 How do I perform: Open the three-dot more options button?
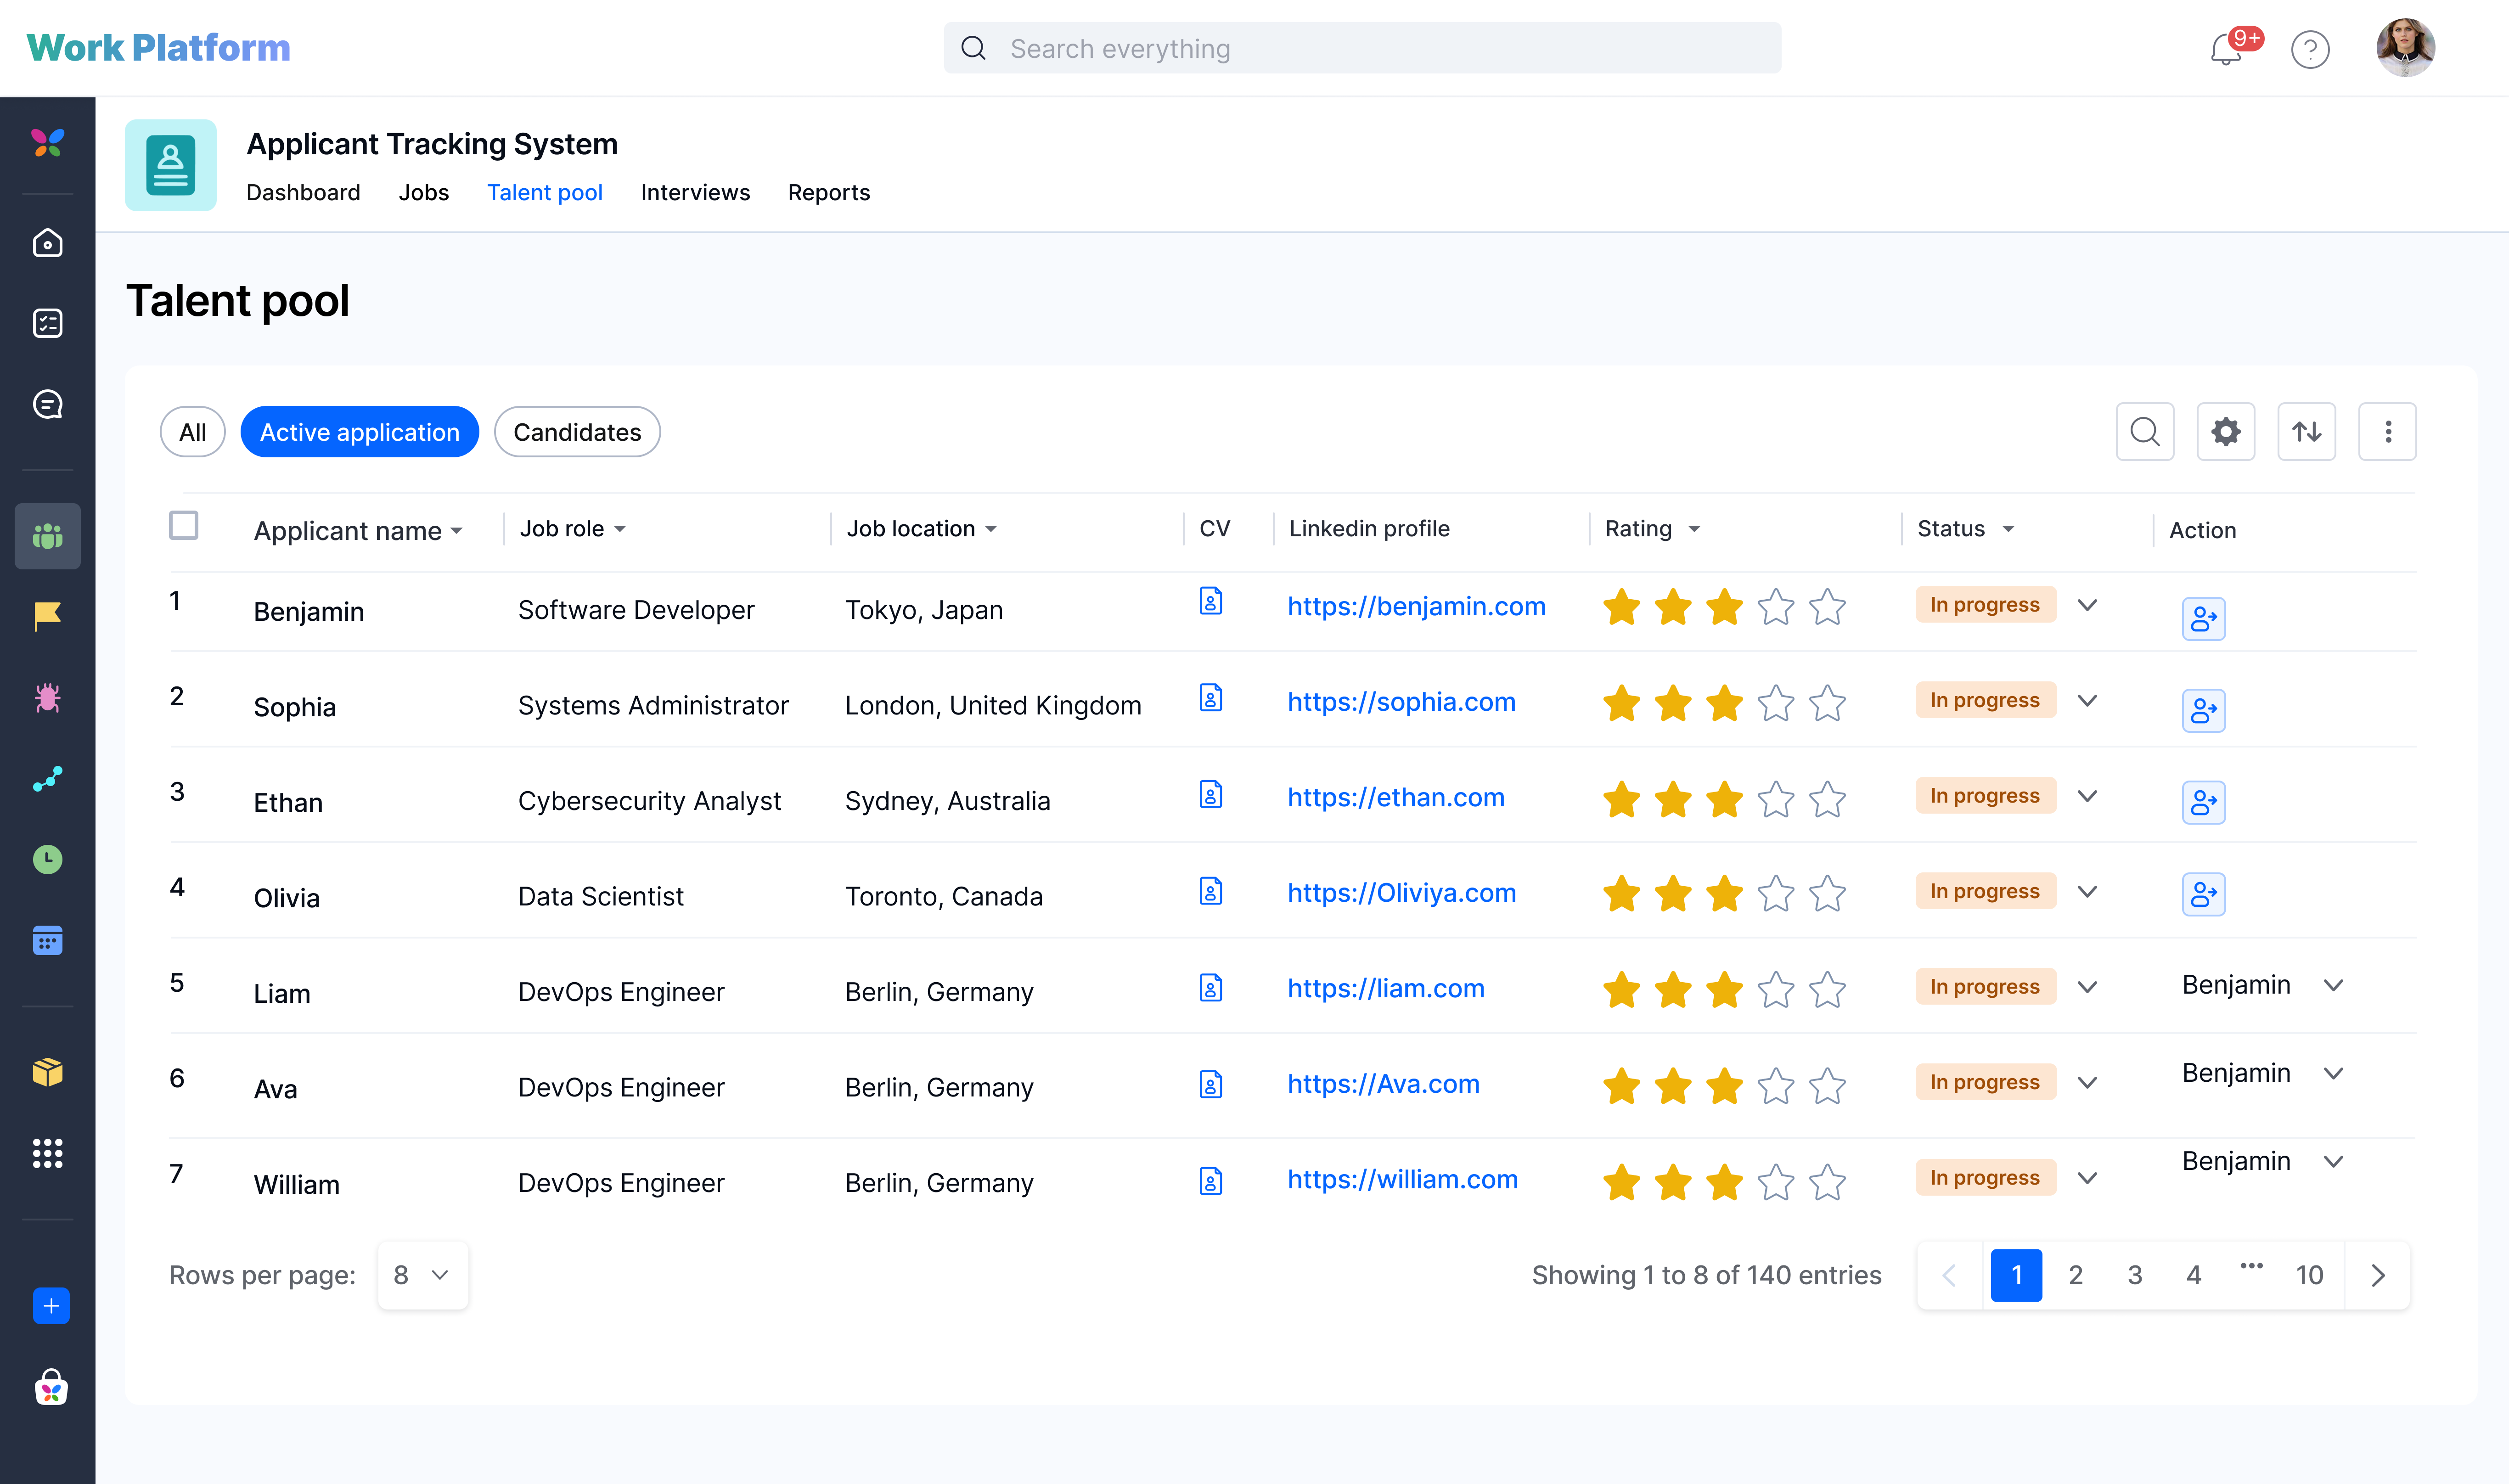2388,432
